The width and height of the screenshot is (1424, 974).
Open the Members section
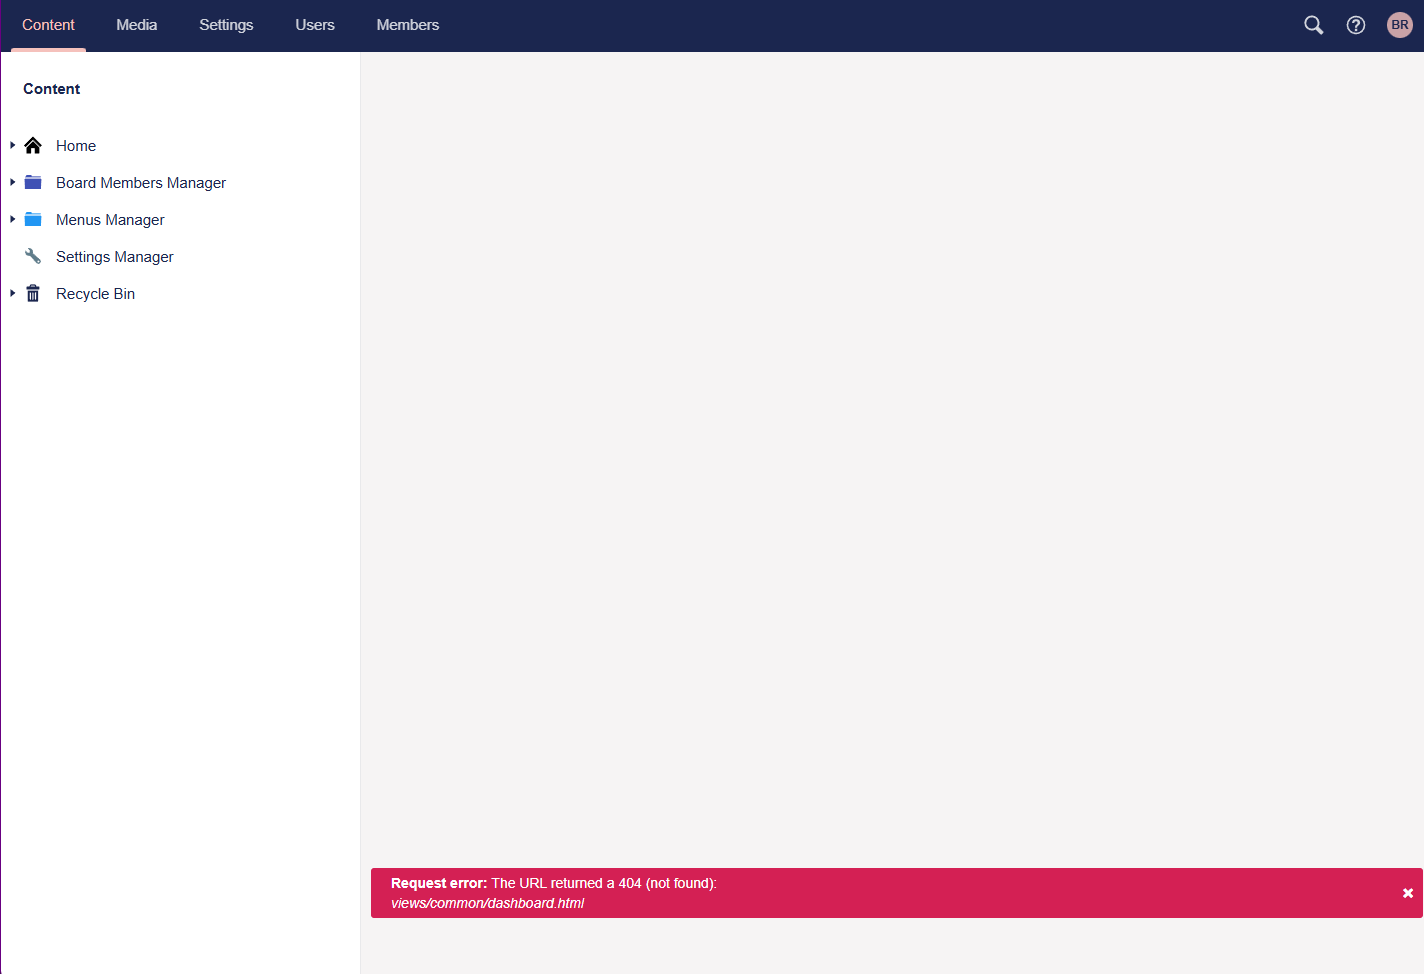coord(407,25)
